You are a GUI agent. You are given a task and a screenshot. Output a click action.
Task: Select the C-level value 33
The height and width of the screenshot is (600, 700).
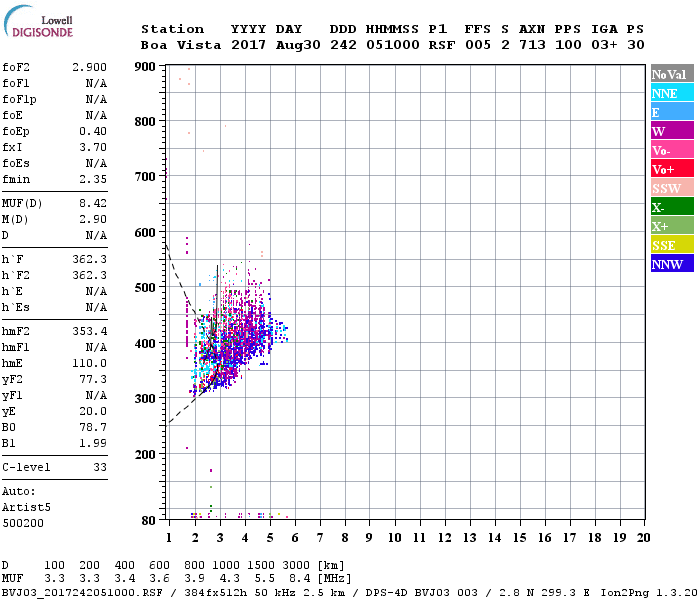(100, 467)
